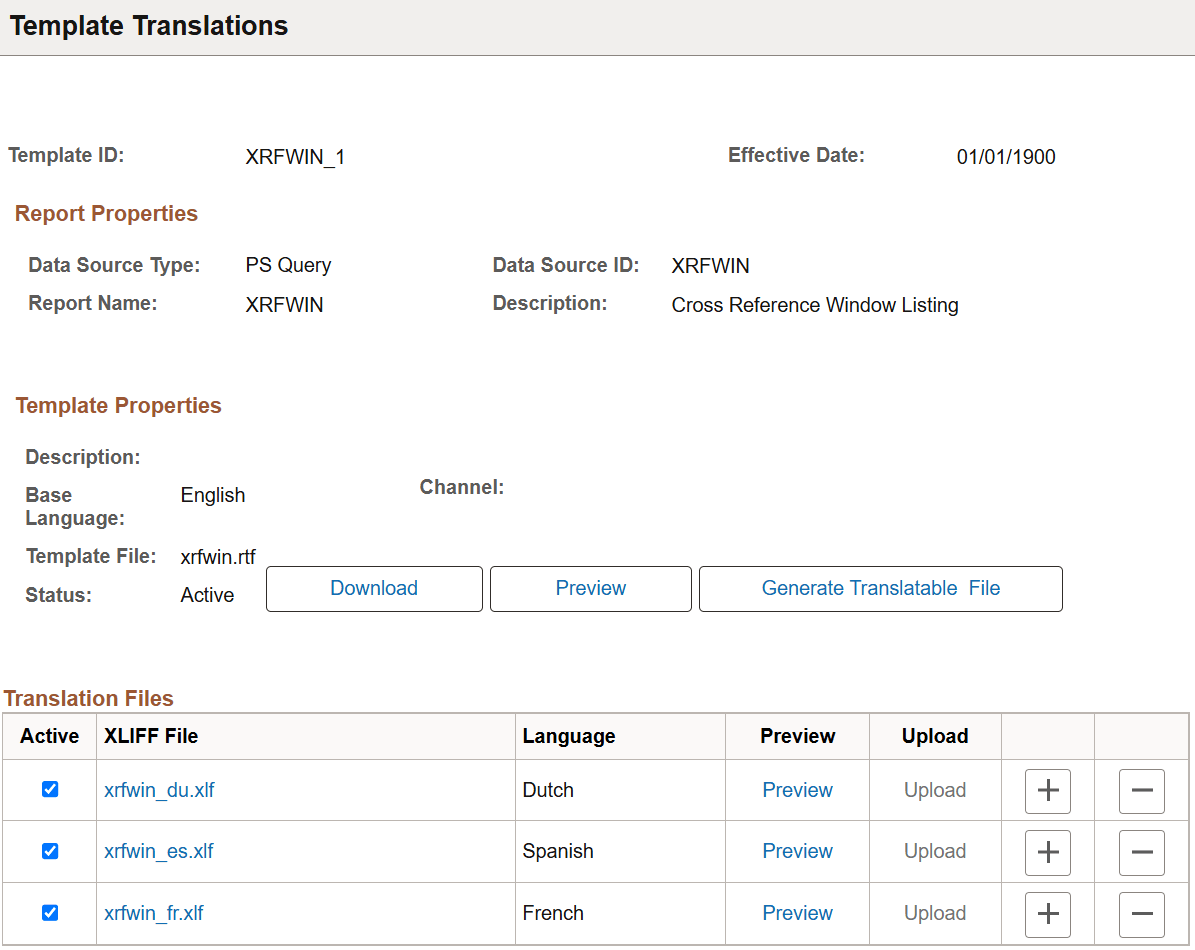The width and height of the screenshot is (1195, 950).
Task: Preview the base template
Action: point(590,588)
